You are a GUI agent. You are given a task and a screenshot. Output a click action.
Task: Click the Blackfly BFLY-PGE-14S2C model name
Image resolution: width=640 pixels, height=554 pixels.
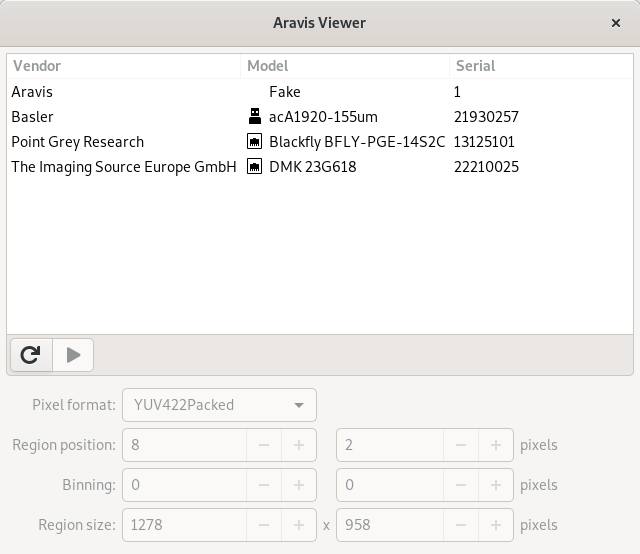pyautogui.click(x=357, y=142)
